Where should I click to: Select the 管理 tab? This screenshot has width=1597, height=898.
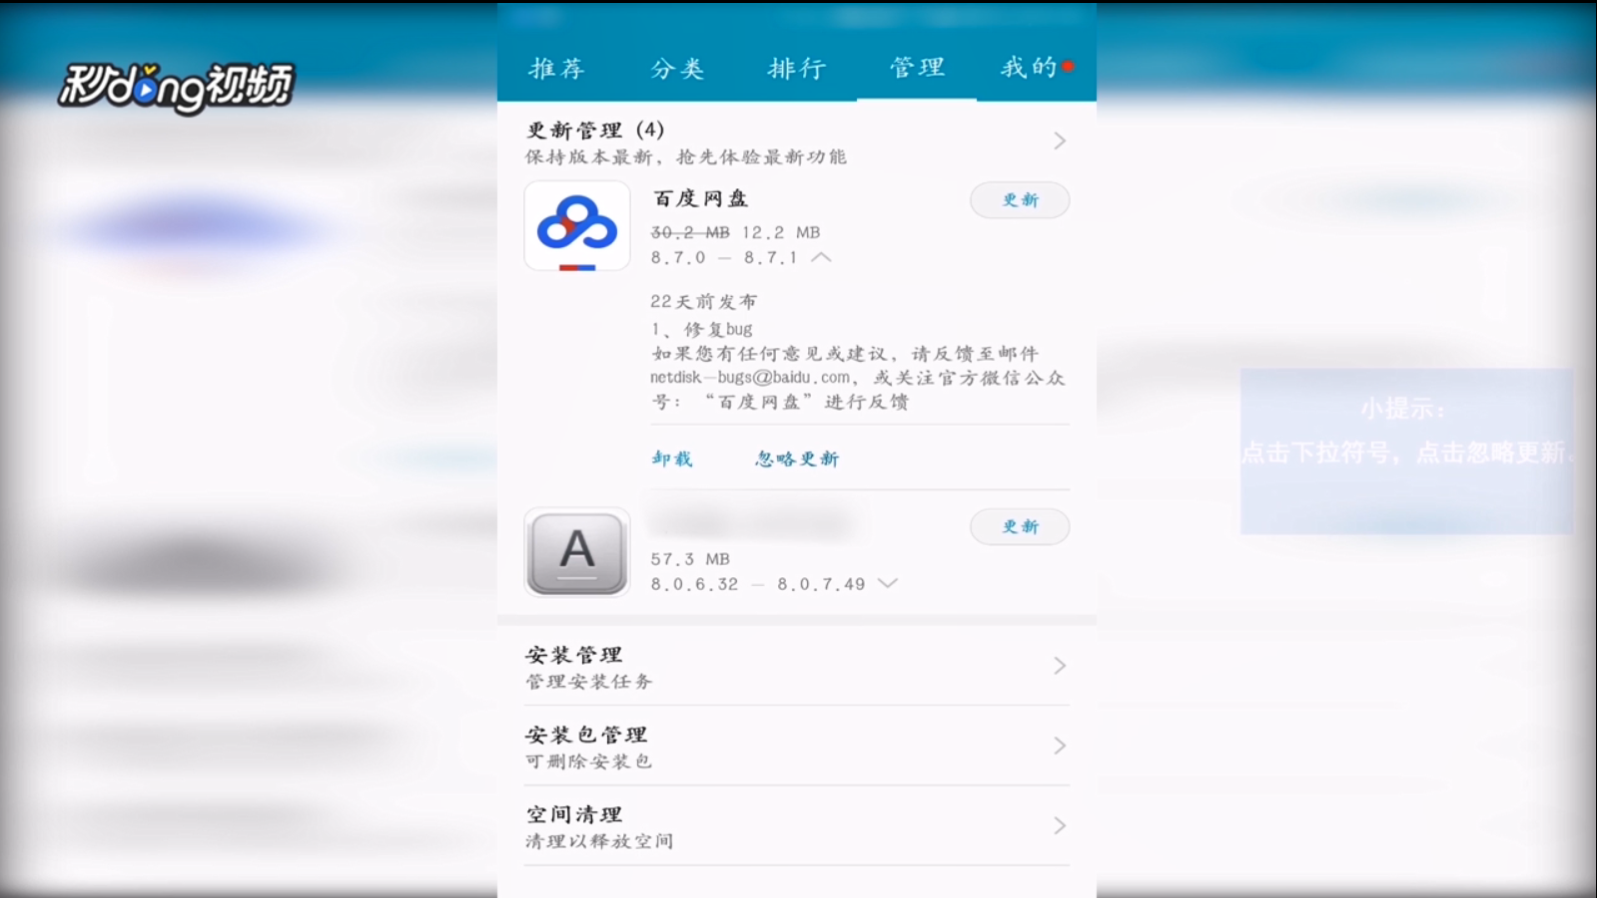[x=917, y=67]
